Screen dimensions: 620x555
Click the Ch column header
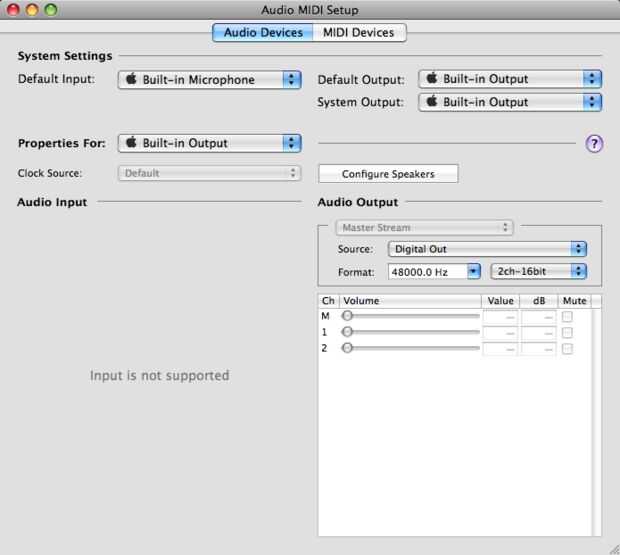329,301
